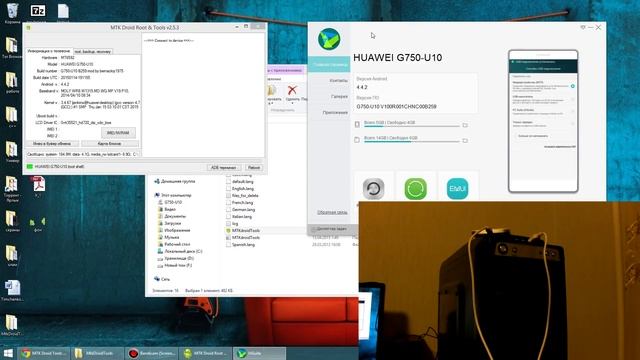Screen dimensions: 640x360
Task: Select MTKdroidTools file with green shield icon
Action: pyautogui.click(x=243, y=231)
